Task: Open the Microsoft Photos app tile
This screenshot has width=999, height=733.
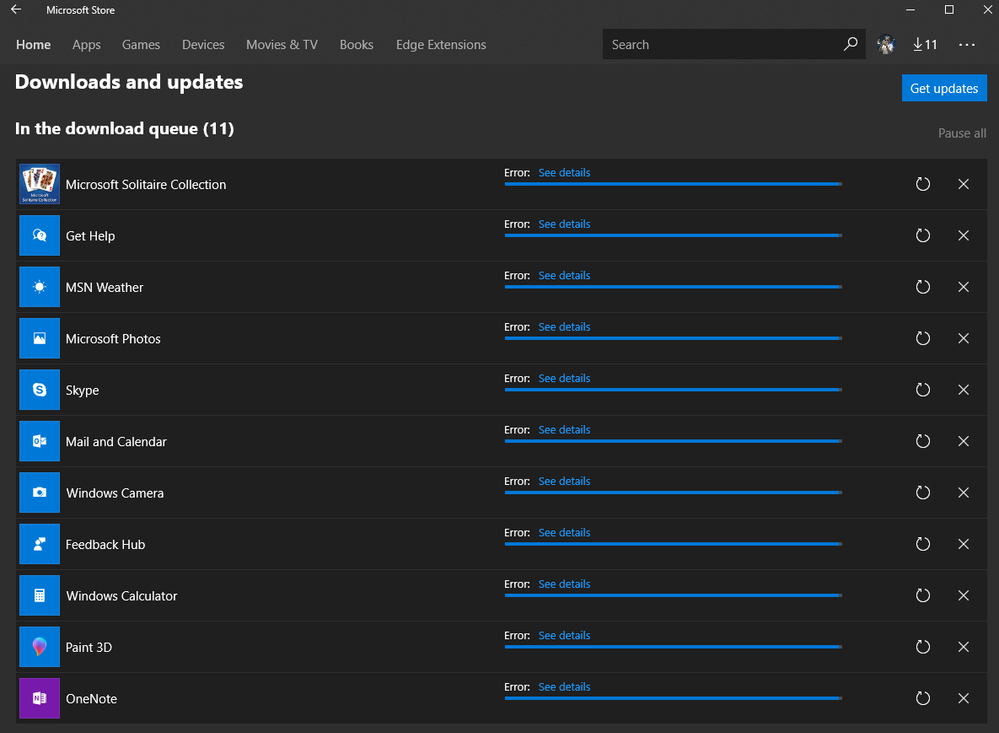Action: pyautogui.click(x=40, y=338)
